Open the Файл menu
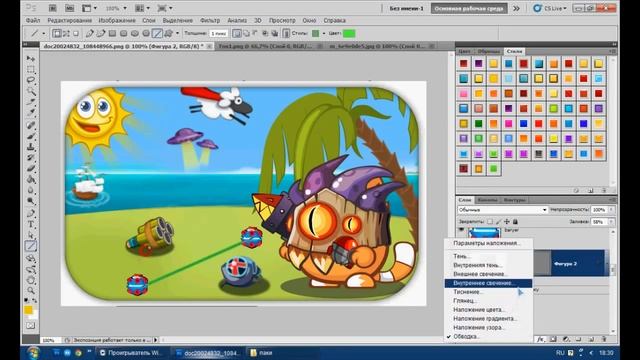Screen dimensions: 640x360 point(33,20)
